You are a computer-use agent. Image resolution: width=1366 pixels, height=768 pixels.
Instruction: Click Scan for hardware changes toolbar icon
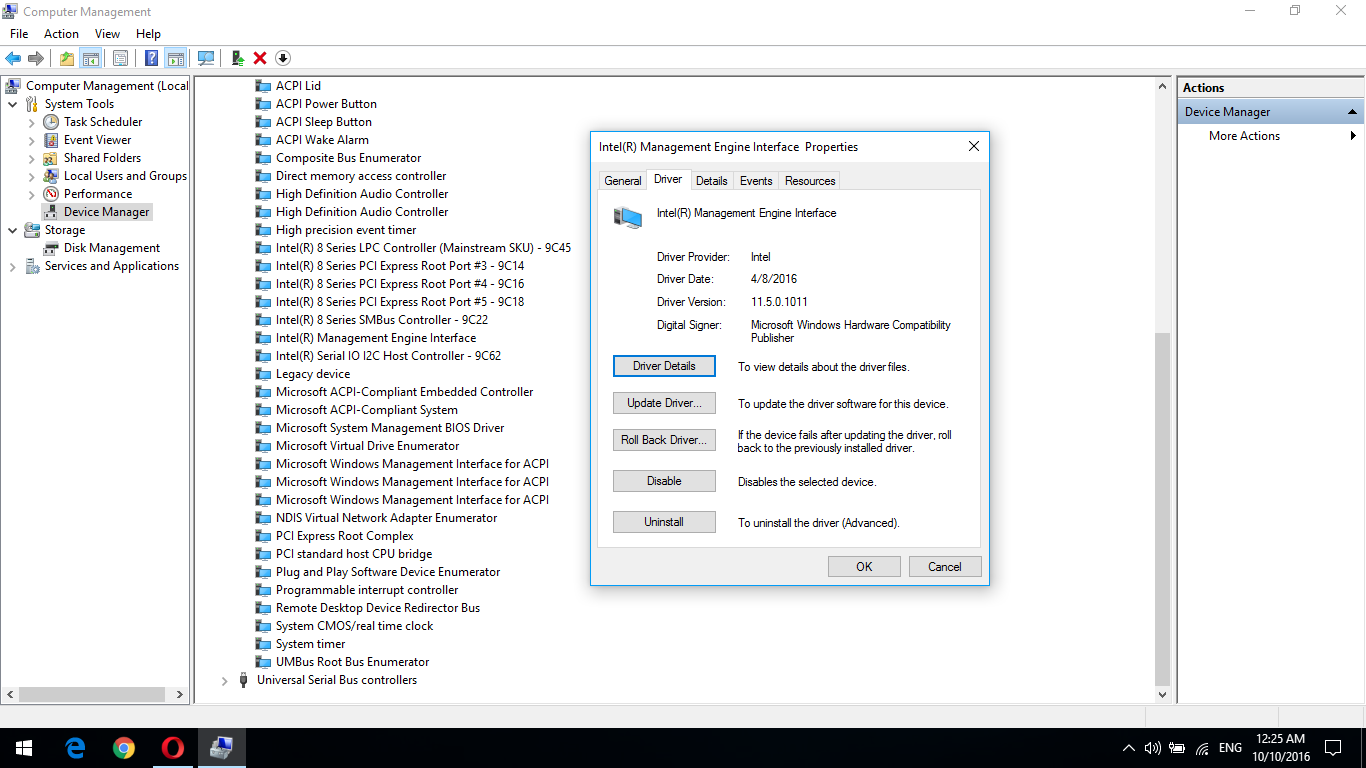coord(207,58)
